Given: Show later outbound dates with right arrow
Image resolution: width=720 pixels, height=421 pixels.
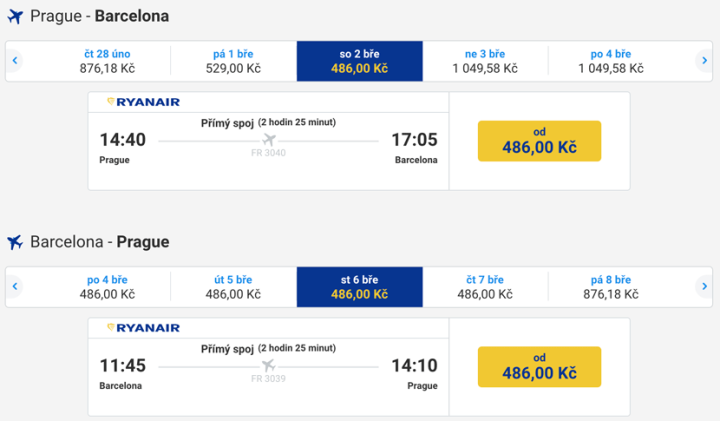Looking at the screenshot, I should pyautogui.click(x=705, y=61).
